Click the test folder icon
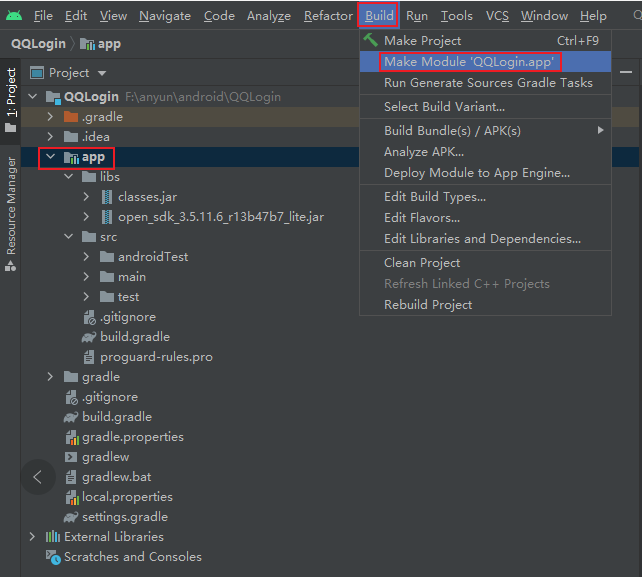 pos(107,297)
